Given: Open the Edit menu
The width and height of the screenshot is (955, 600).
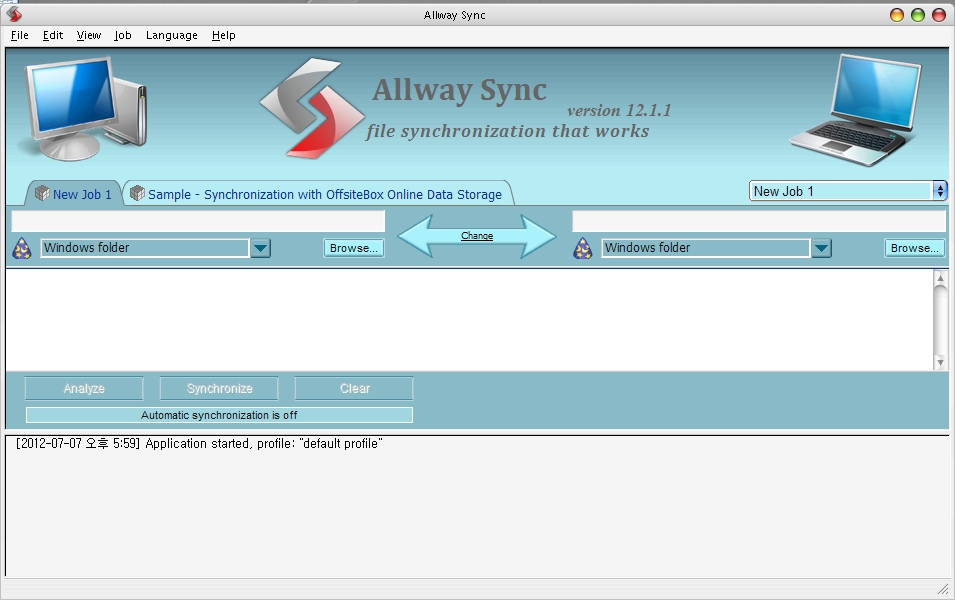Looking at the screenshot, I should coord(53,35).
